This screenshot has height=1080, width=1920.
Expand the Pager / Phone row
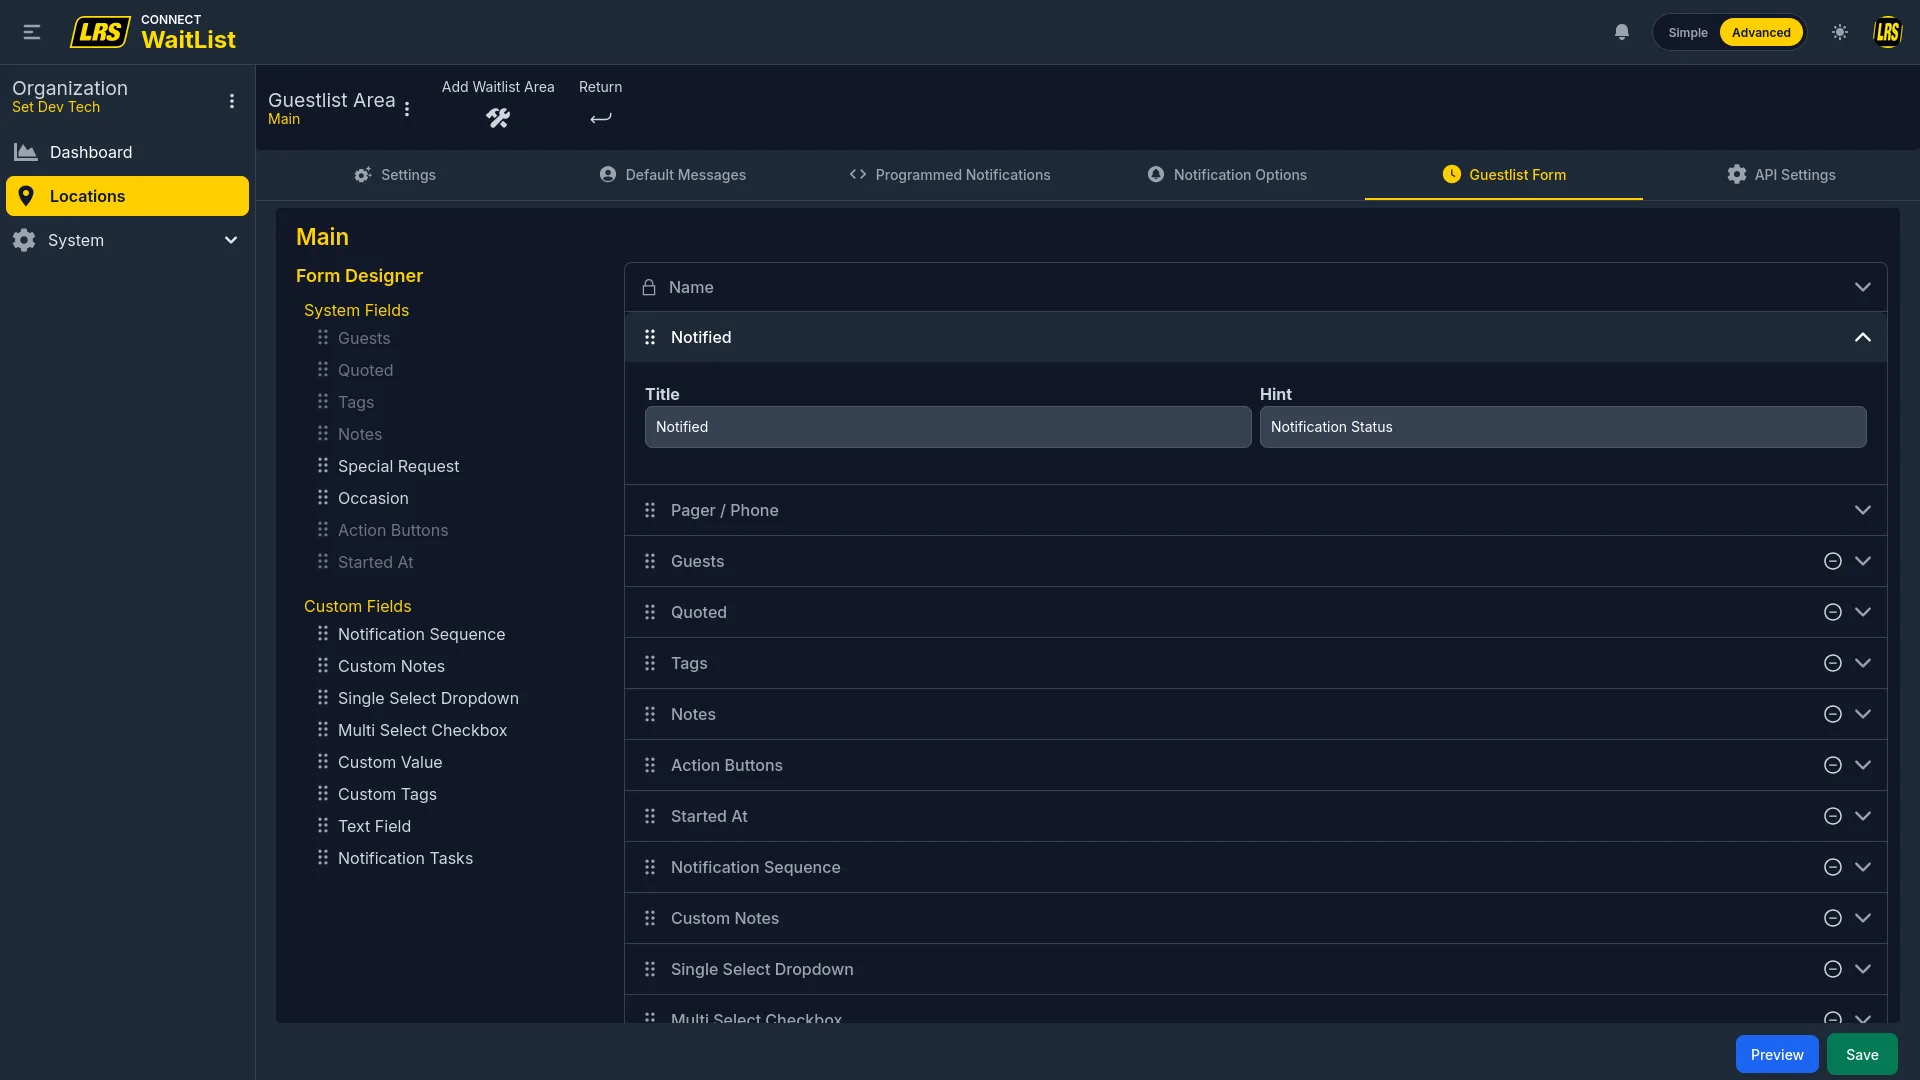(1863, 510)
